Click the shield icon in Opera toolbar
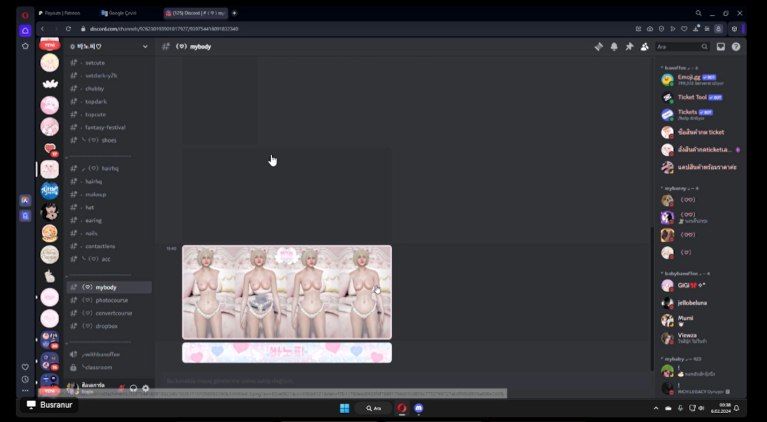The height and width of the screenshot is (422, 767). pyautogui.click(x=661, y=29)
